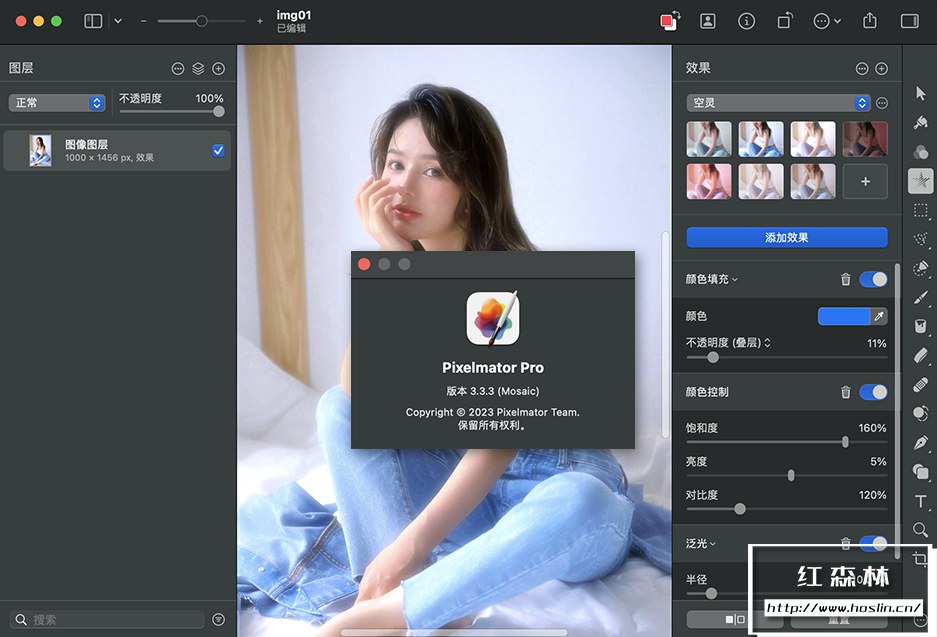This screenshot has width=937, height=637.
Task: Open the sidebar view options chevron
Action: pyautogui.click(x=118, y=21)
